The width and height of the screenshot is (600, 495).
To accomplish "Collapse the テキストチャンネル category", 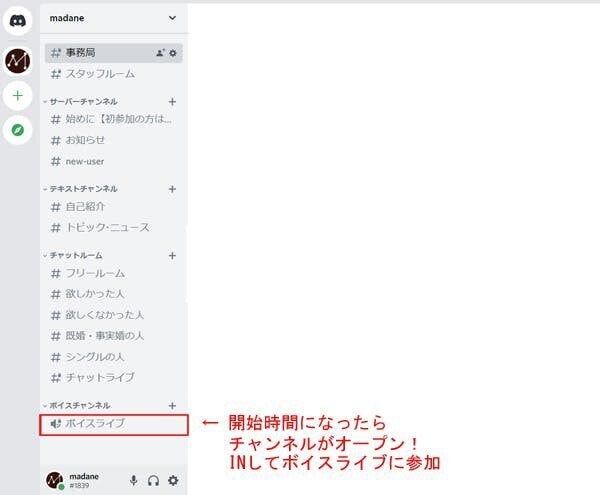I will [82, 189].
